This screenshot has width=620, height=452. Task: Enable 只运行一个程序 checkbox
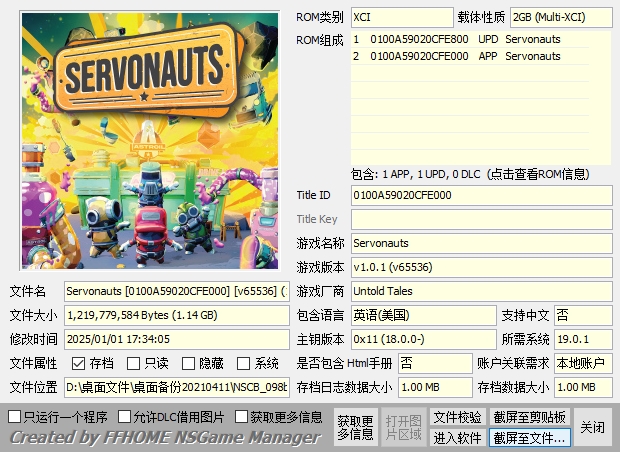pos(15,416)
